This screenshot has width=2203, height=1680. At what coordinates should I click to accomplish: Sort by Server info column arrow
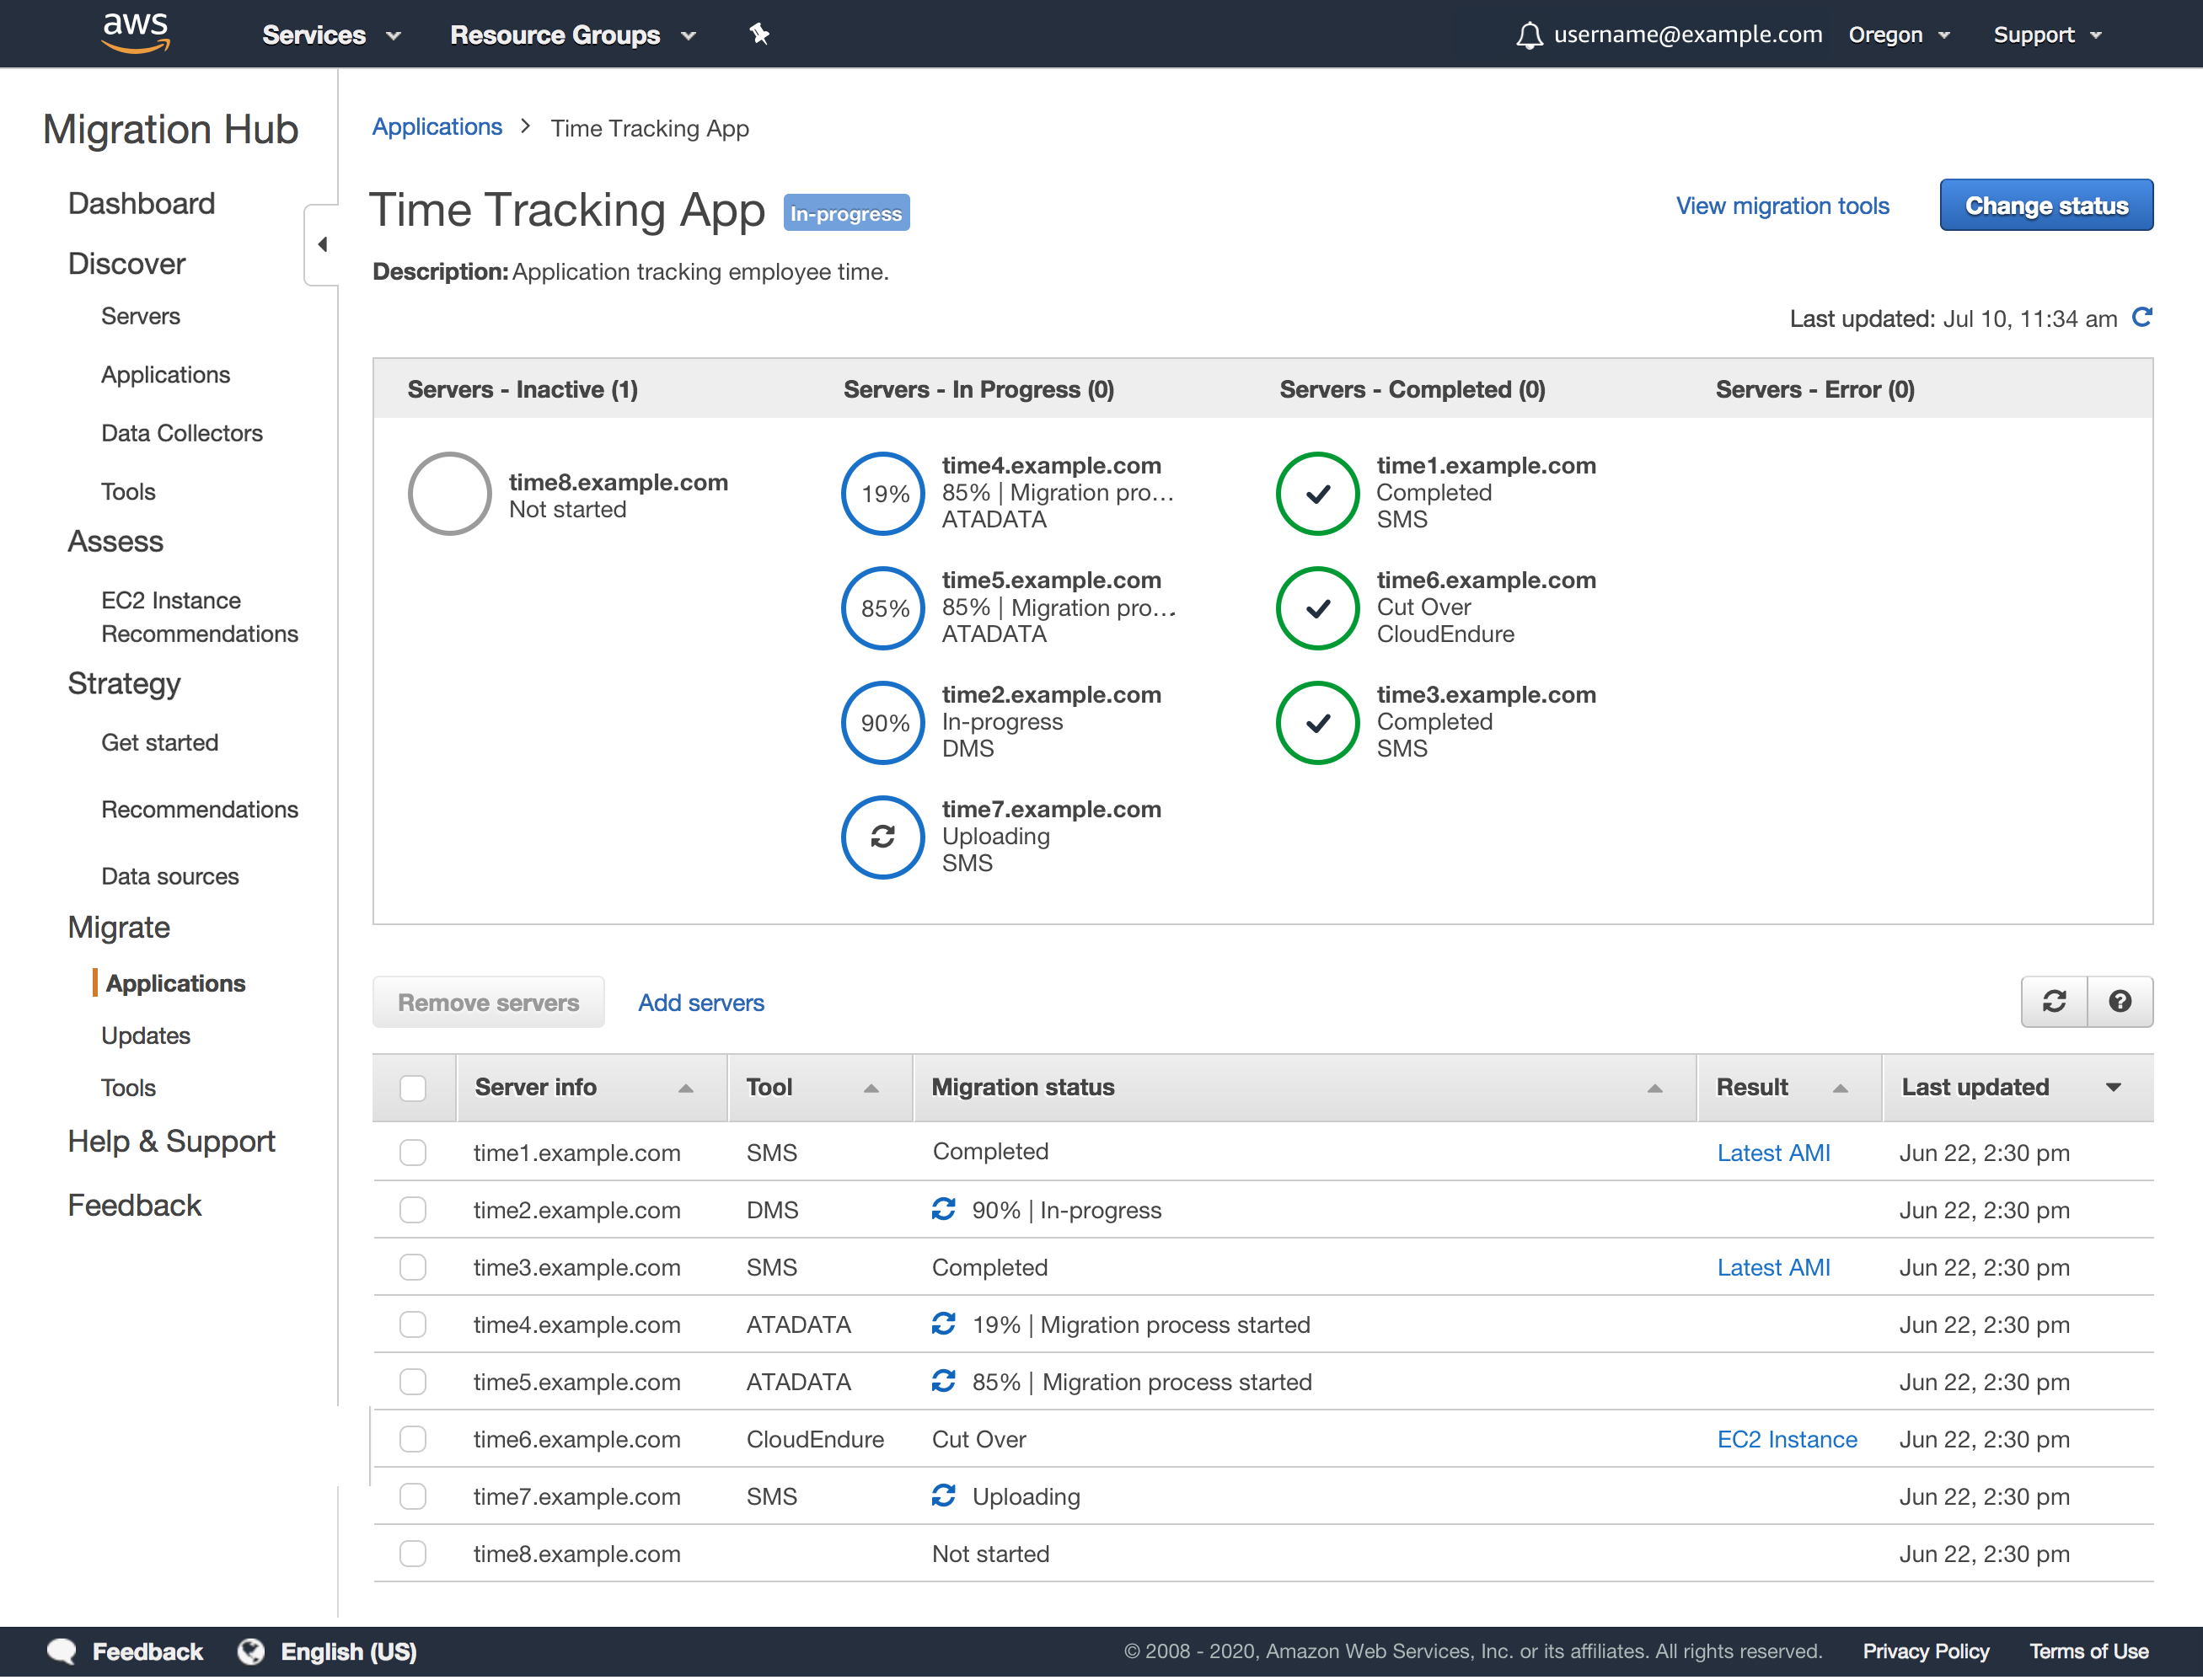click(x=686, y=1088)
